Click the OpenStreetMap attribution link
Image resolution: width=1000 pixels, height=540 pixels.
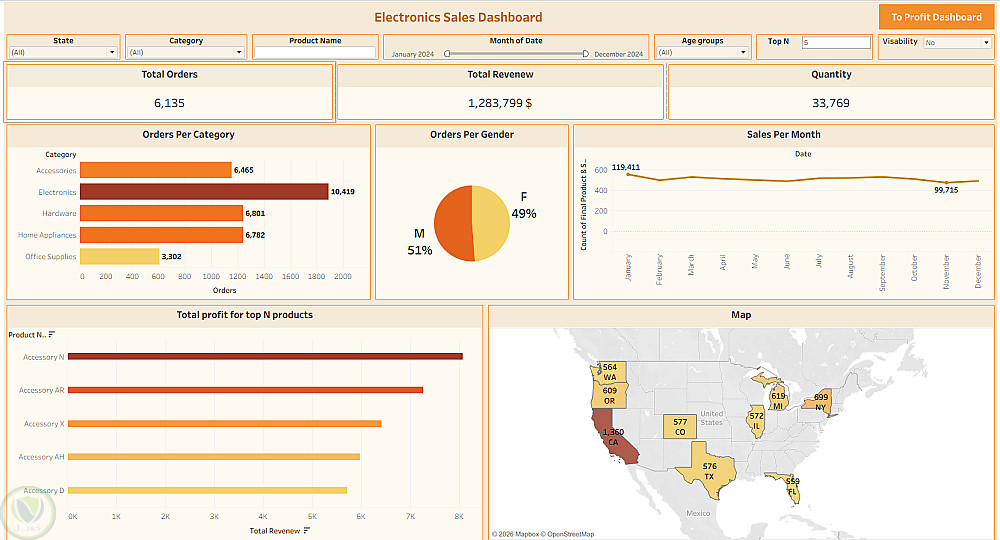[570, 534]
